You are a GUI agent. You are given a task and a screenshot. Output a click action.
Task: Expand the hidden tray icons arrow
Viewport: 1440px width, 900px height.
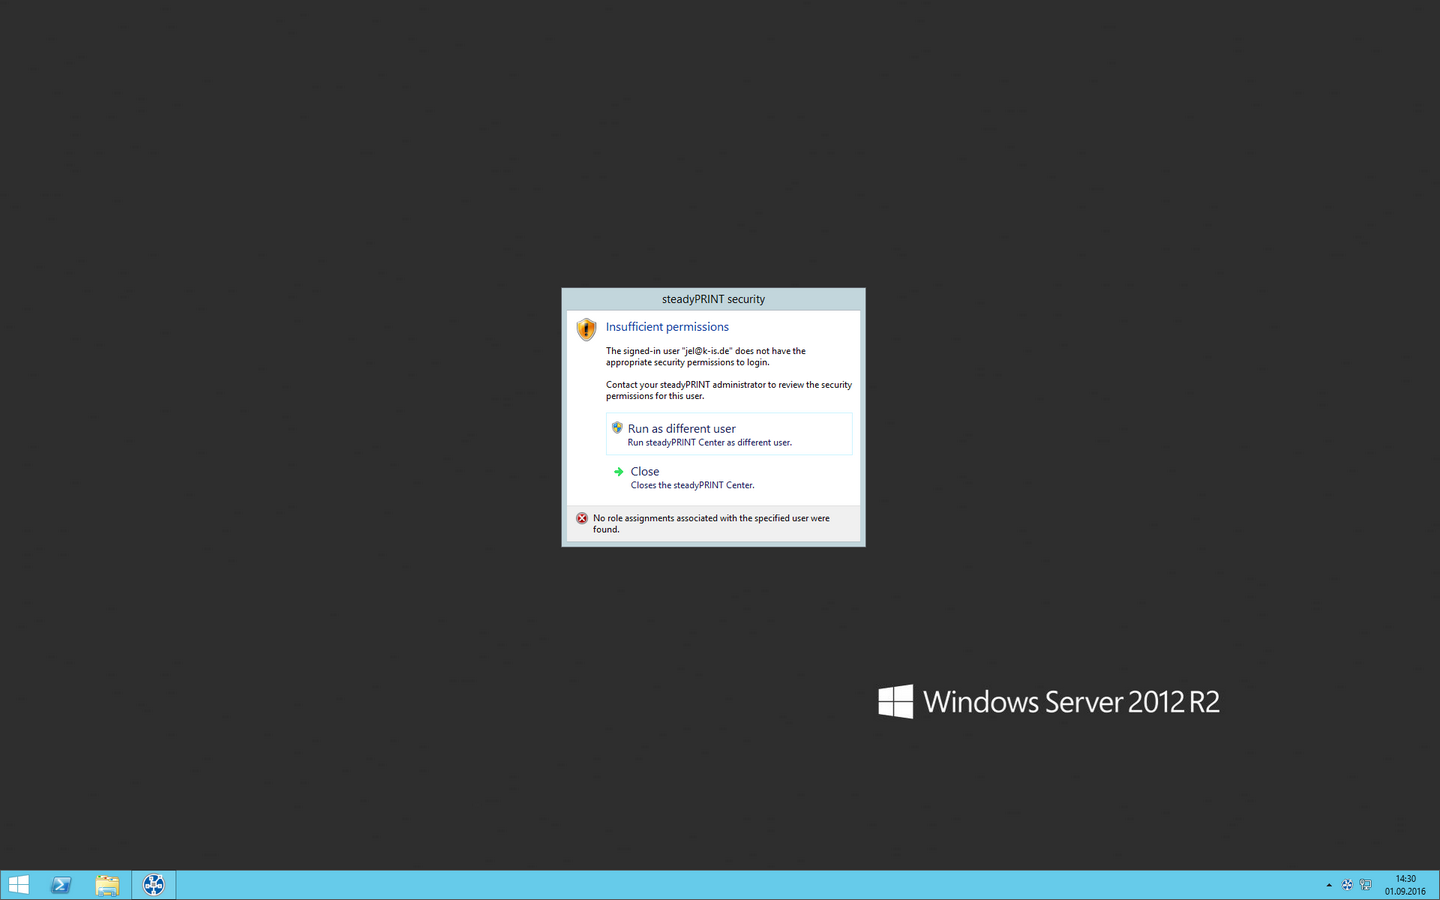(x=1329, y=885)
